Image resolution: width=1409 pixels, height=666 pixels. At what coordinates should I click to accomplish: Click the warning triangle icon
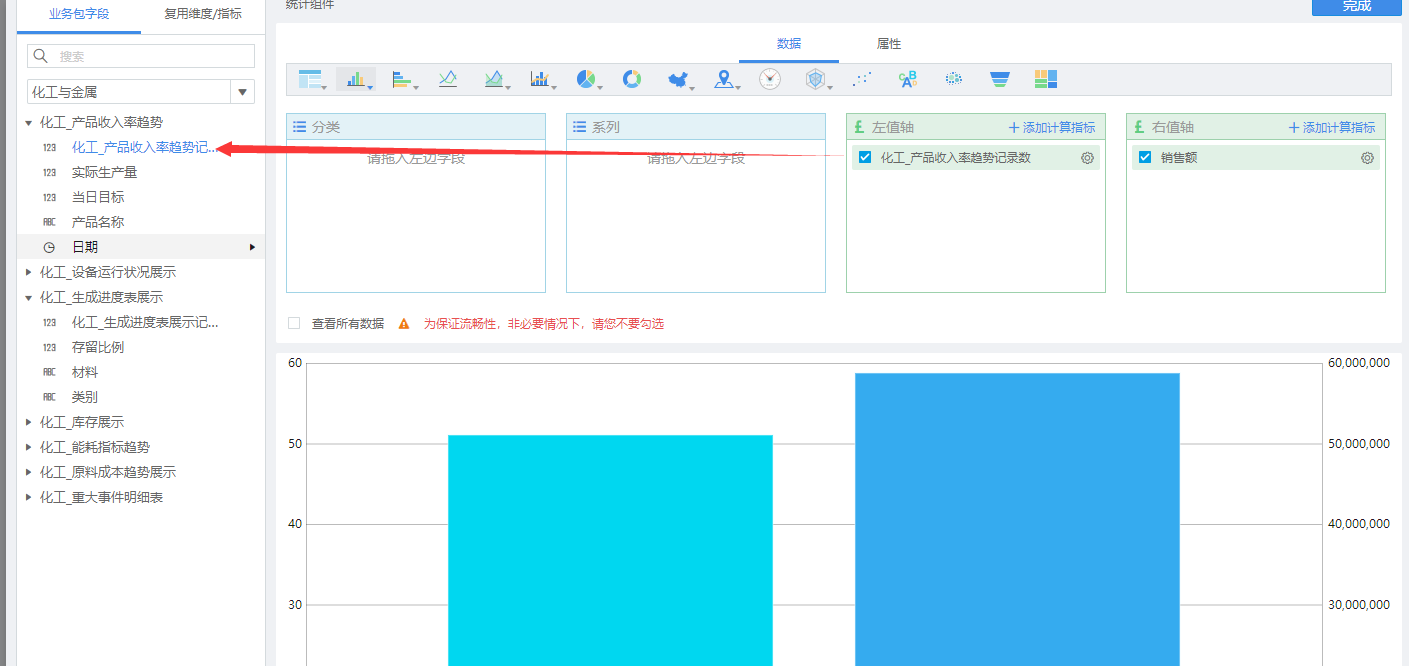tap(404, 324)
